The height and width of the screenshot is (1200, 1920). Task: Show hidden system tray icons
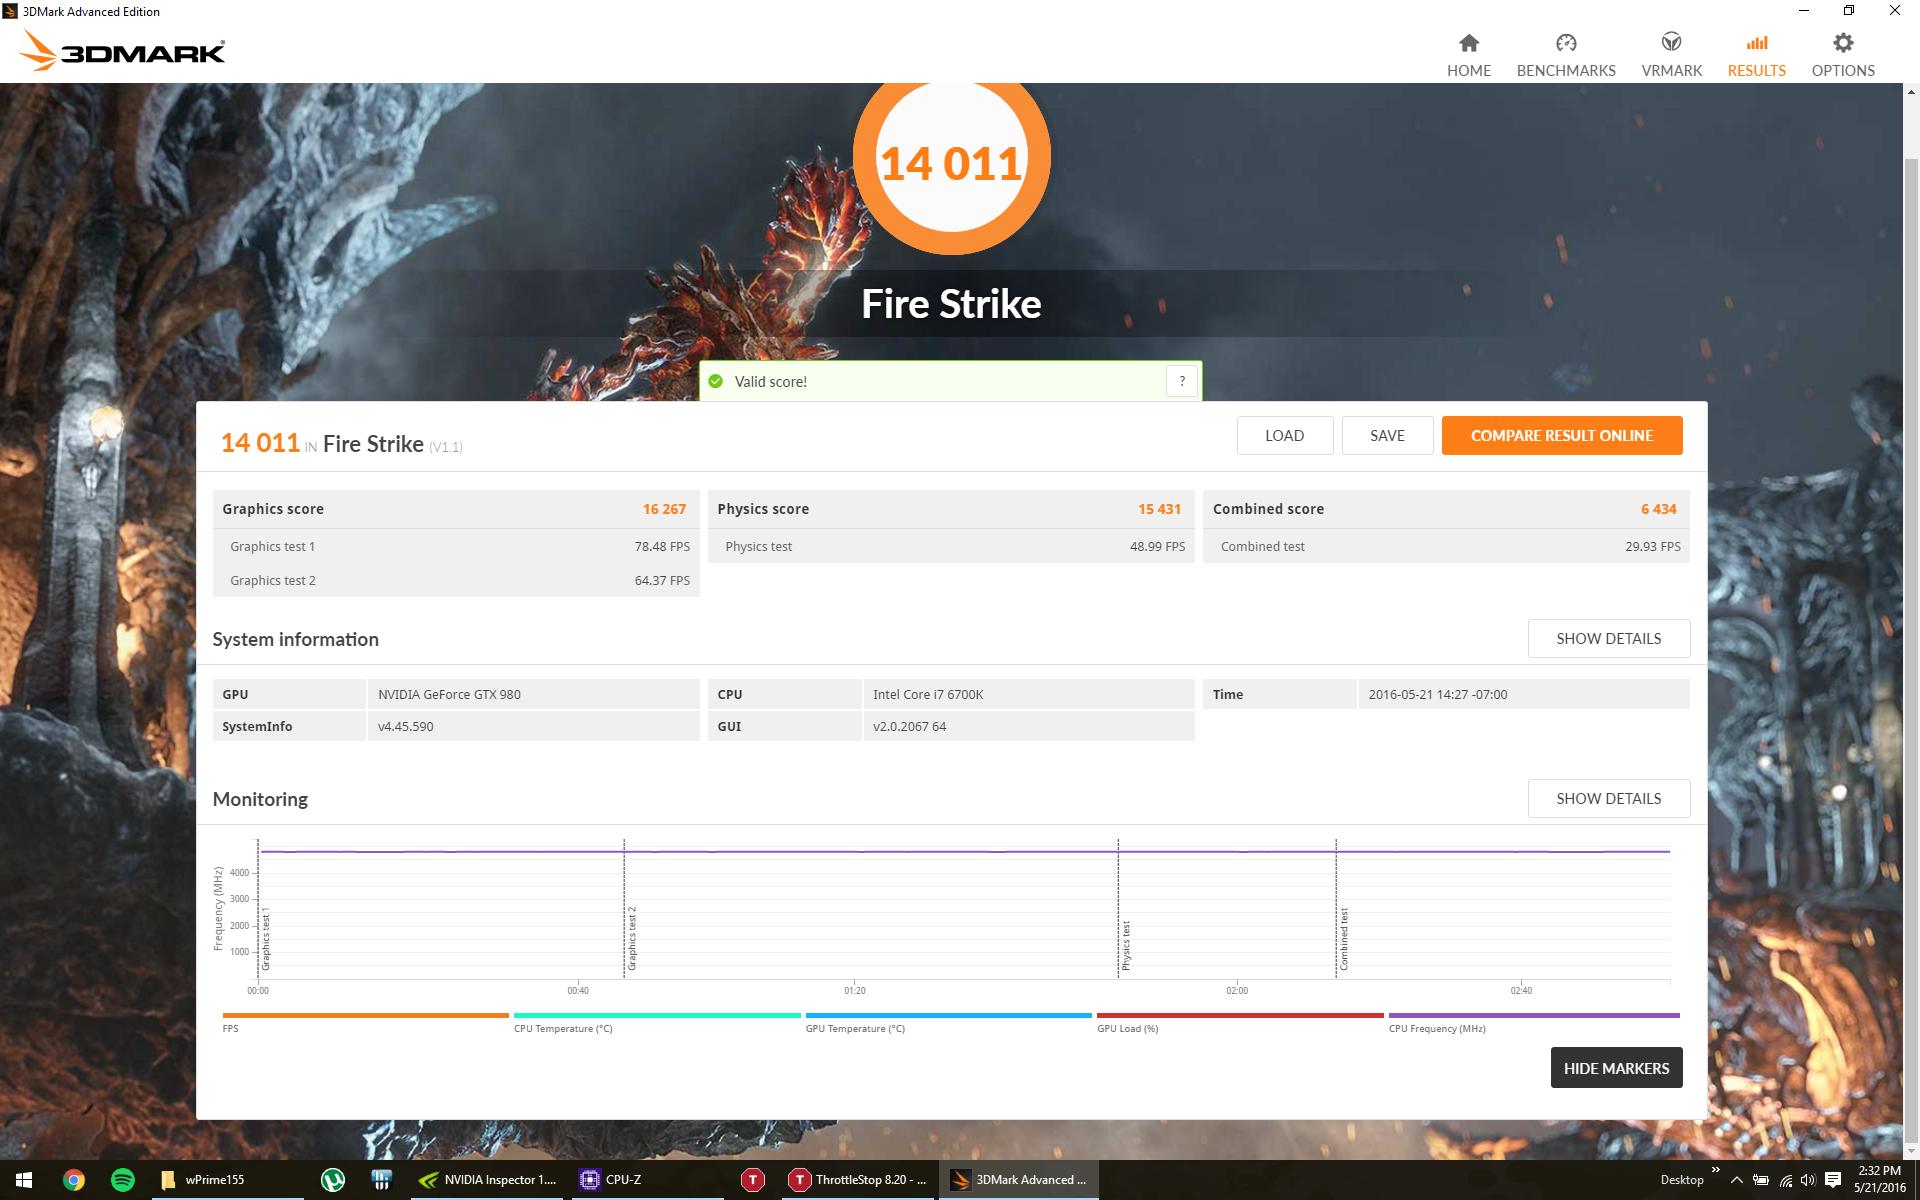[x=1737, y=1180]
